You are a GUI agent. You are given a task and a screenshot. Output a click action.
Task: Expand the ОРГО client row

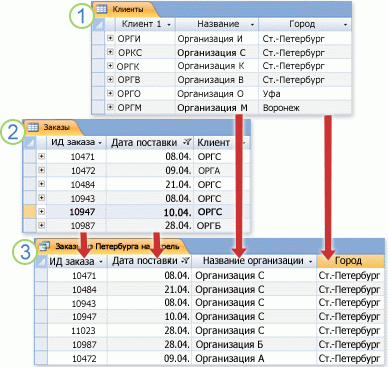[110, 93]
